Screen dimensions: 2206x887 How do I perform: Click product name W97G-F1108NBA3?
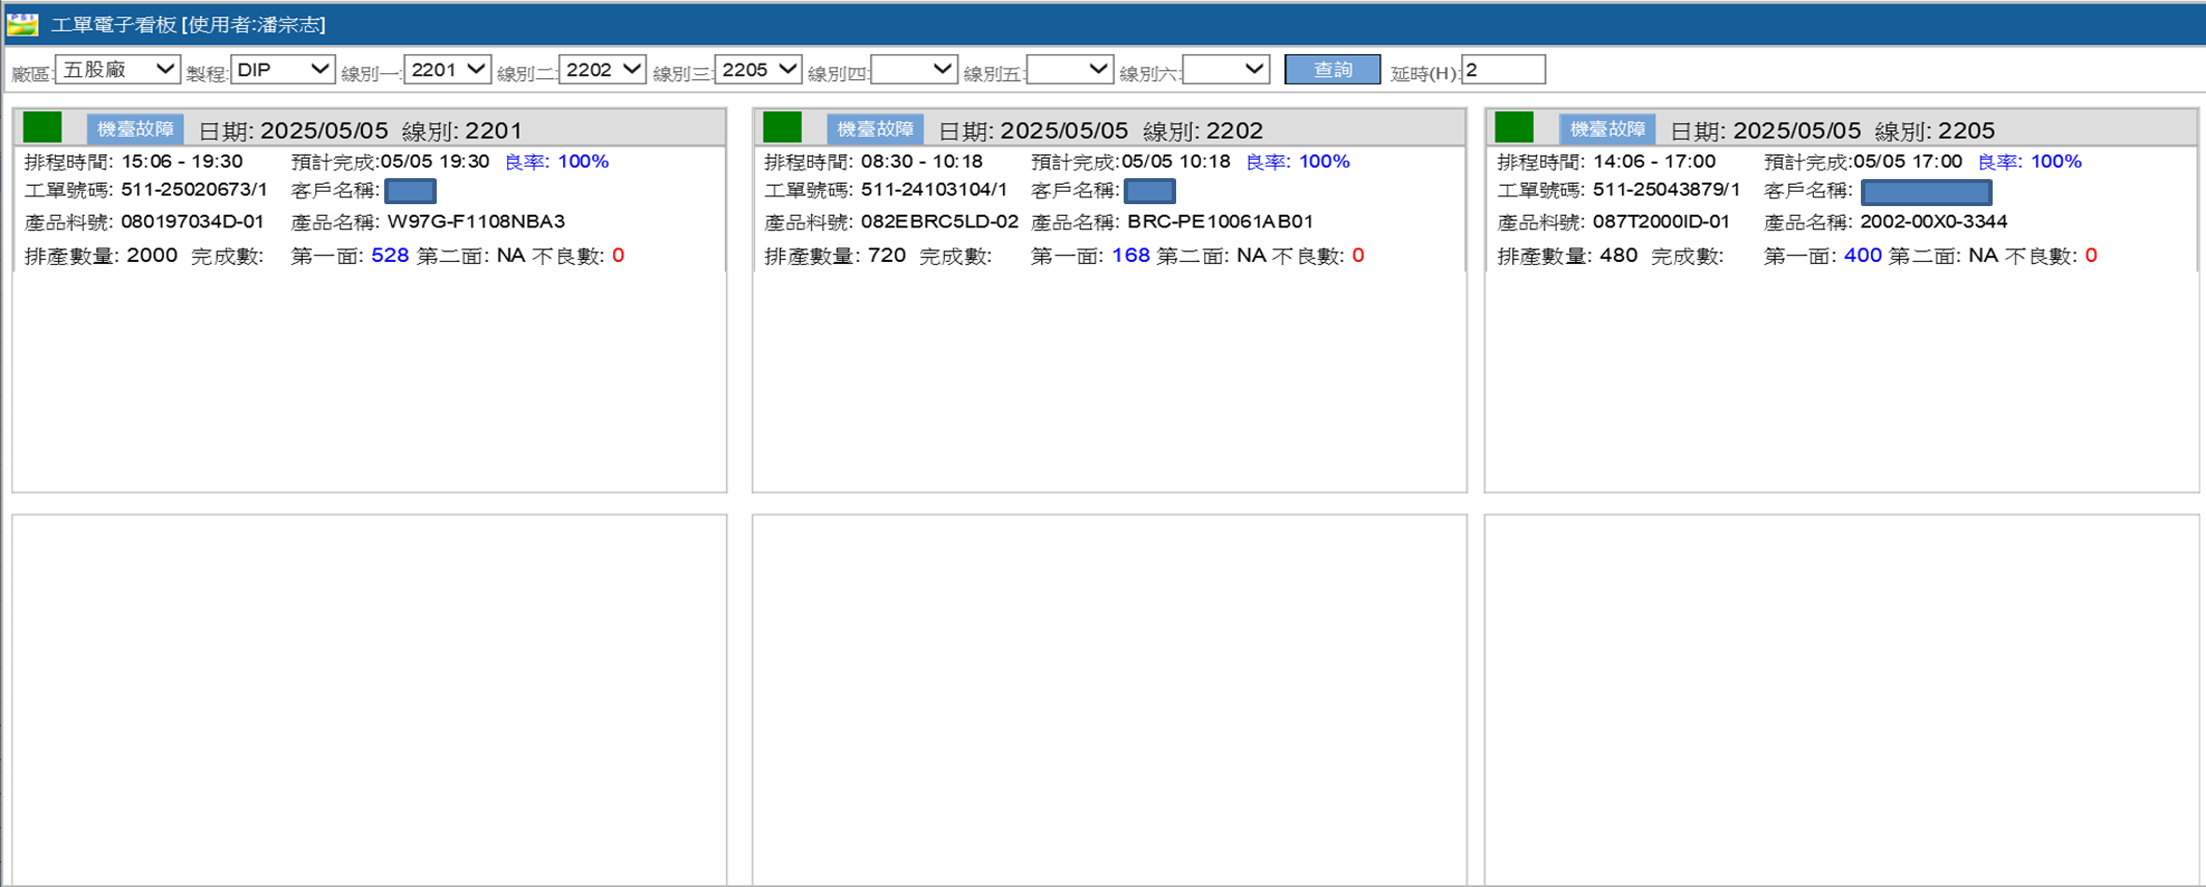(x=476, y=222)
